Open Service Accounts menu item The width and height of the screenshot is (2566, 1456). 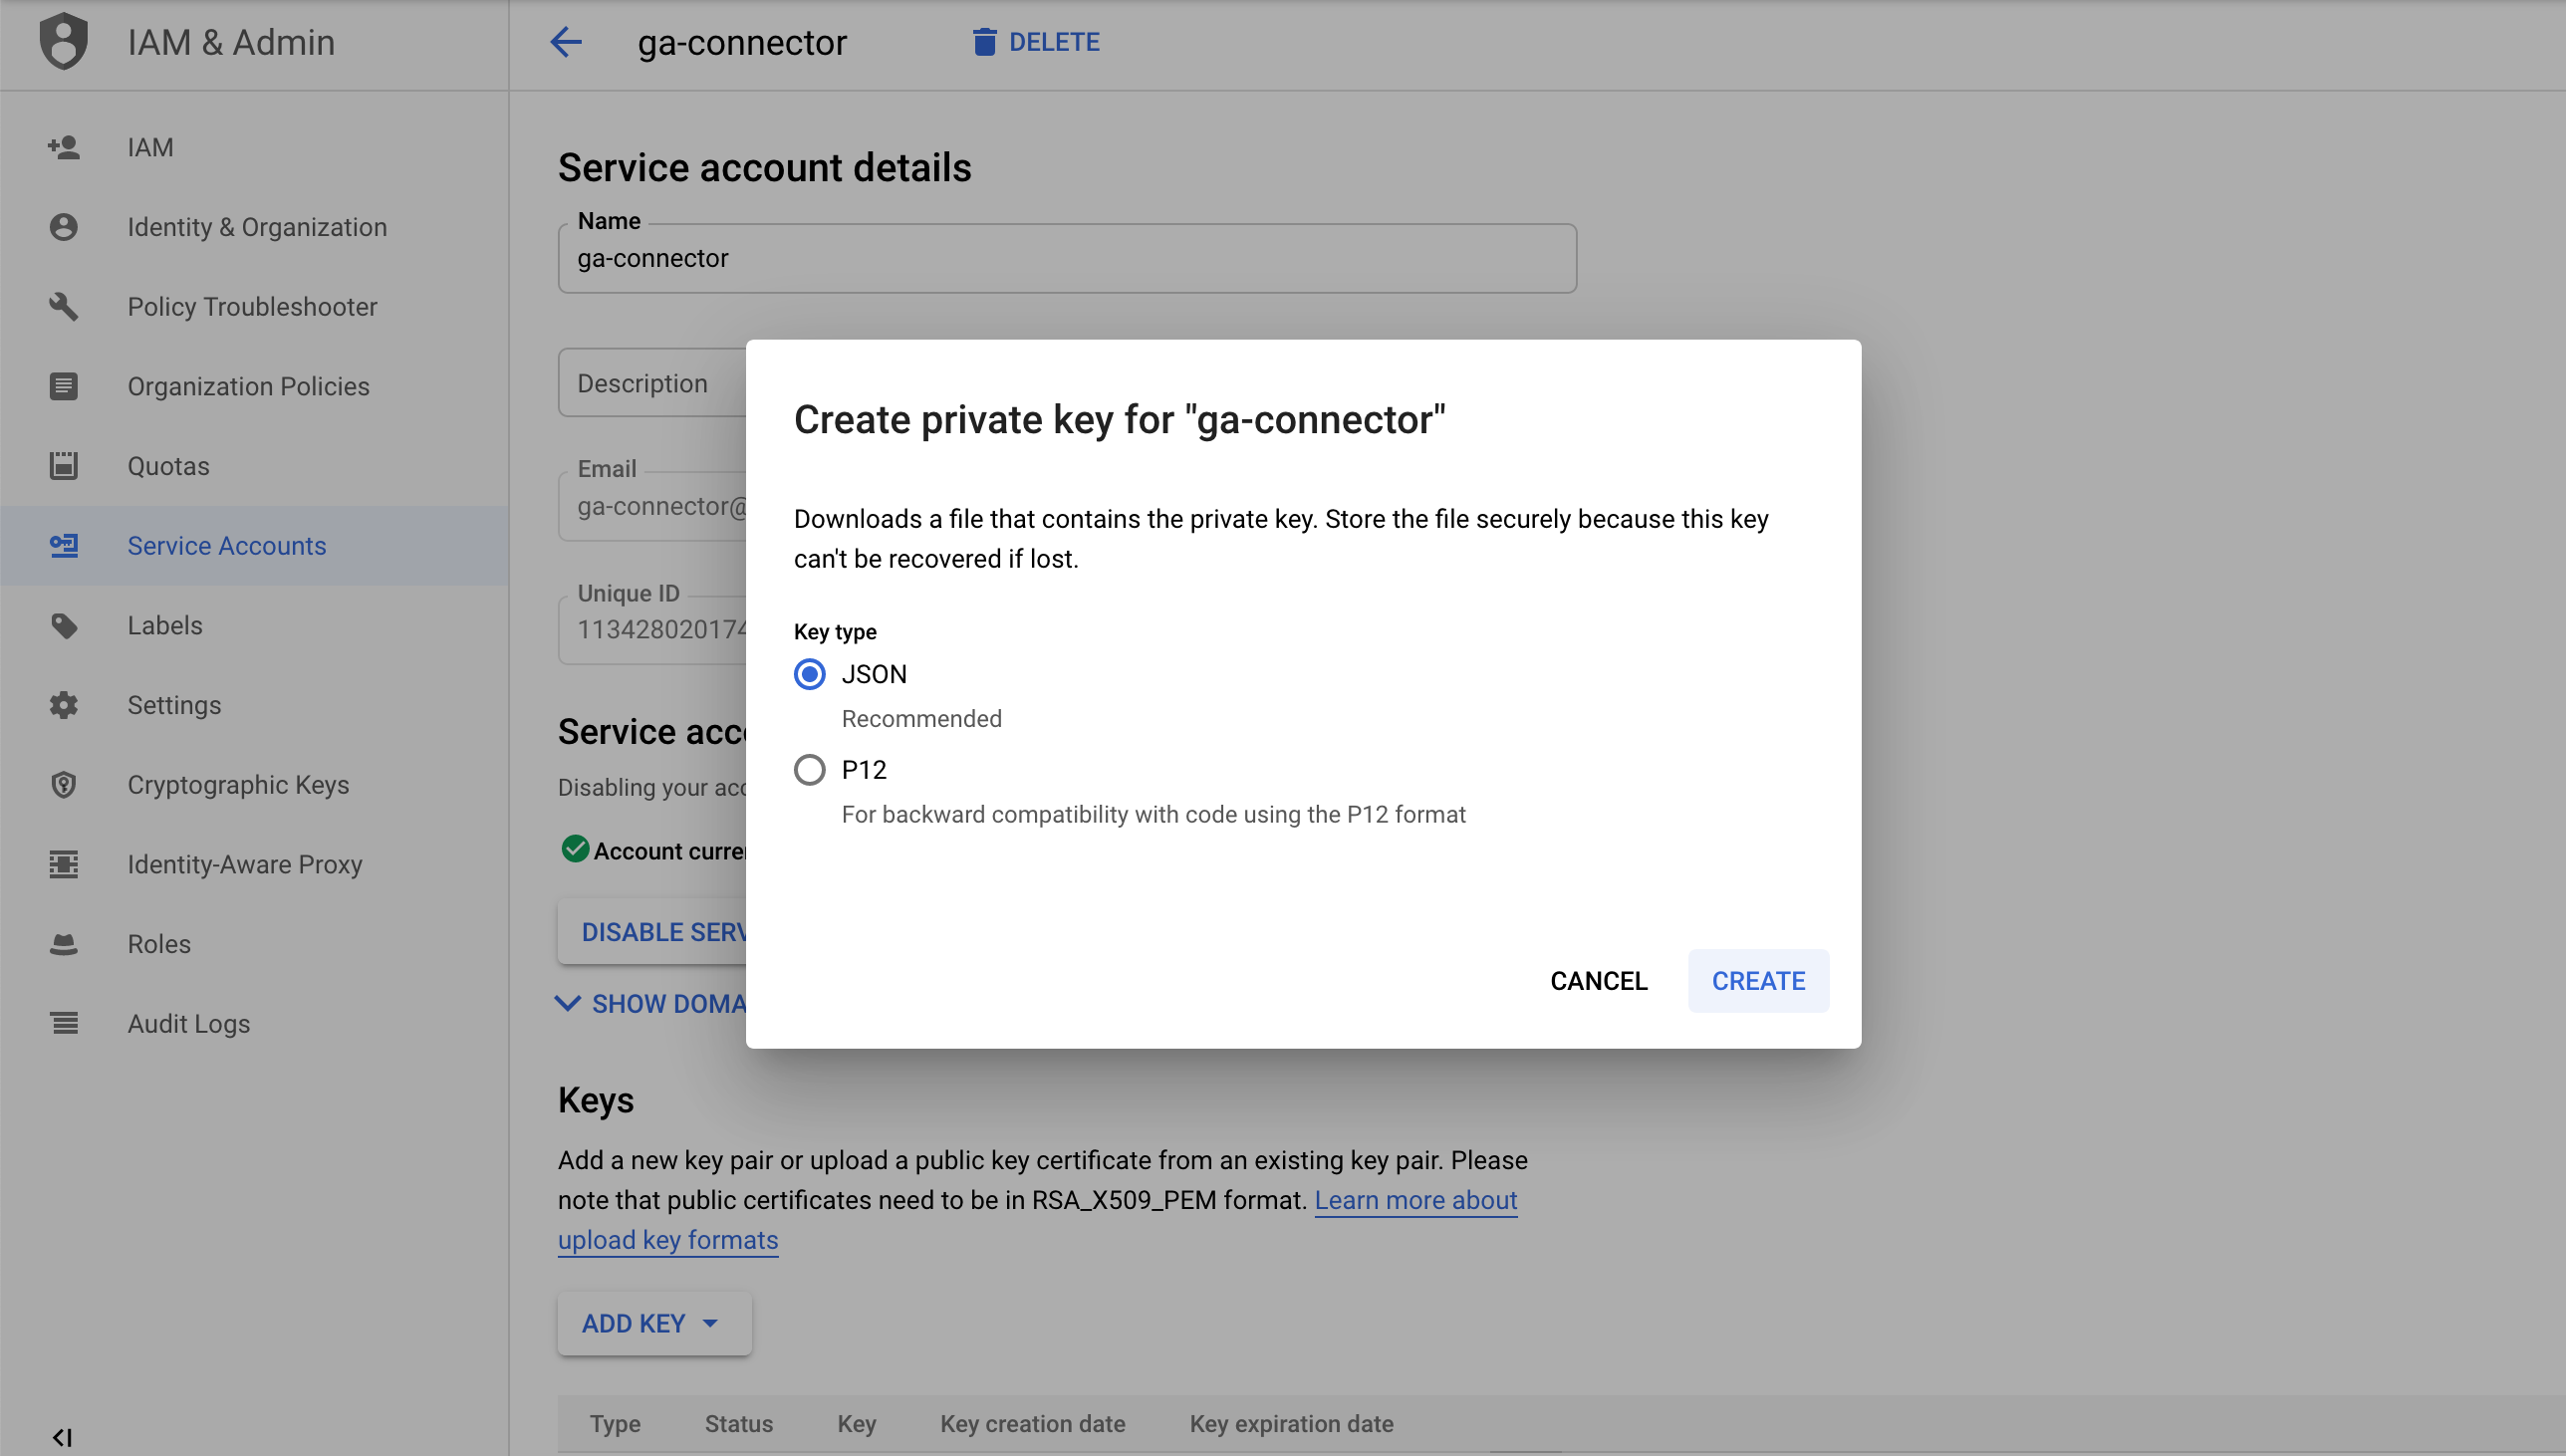pyautogui.click(x=227, y=545)
